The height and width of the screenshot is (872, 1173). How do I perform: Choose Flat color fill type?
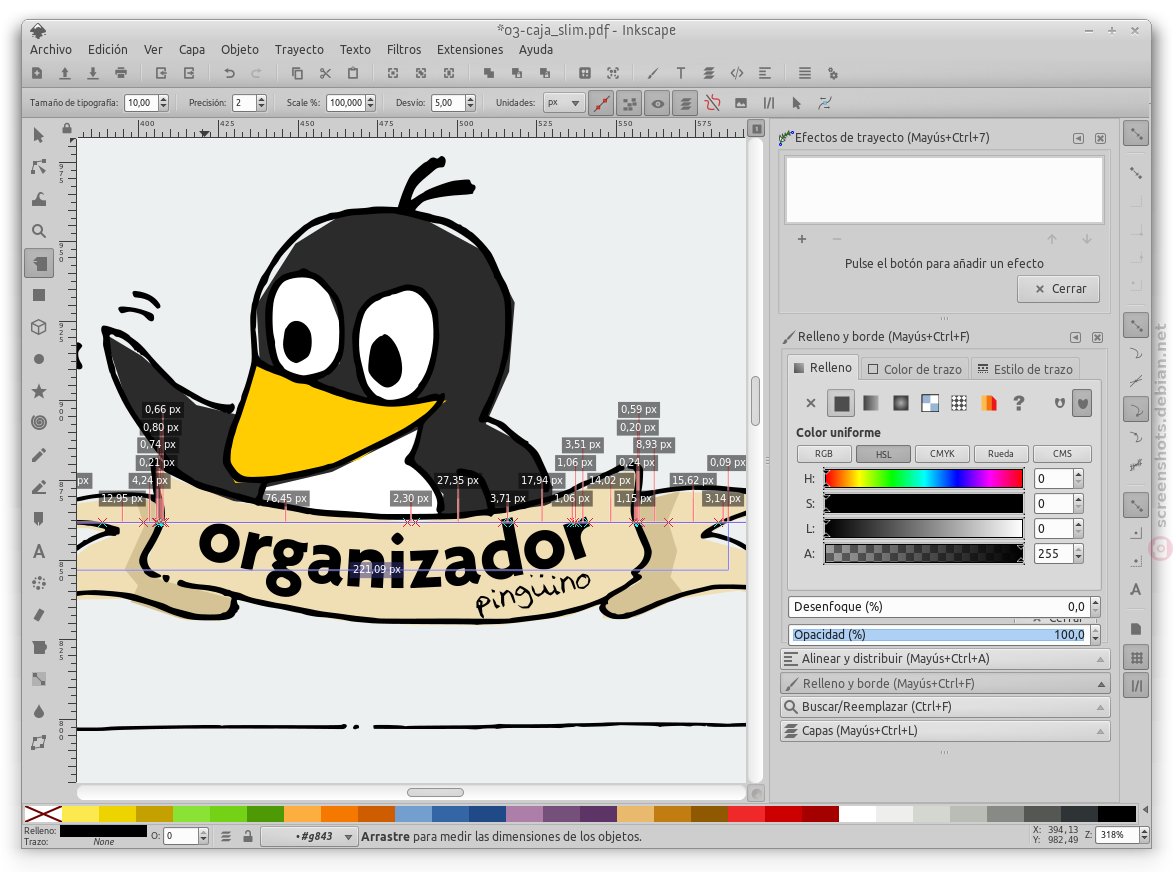(842, 404)
